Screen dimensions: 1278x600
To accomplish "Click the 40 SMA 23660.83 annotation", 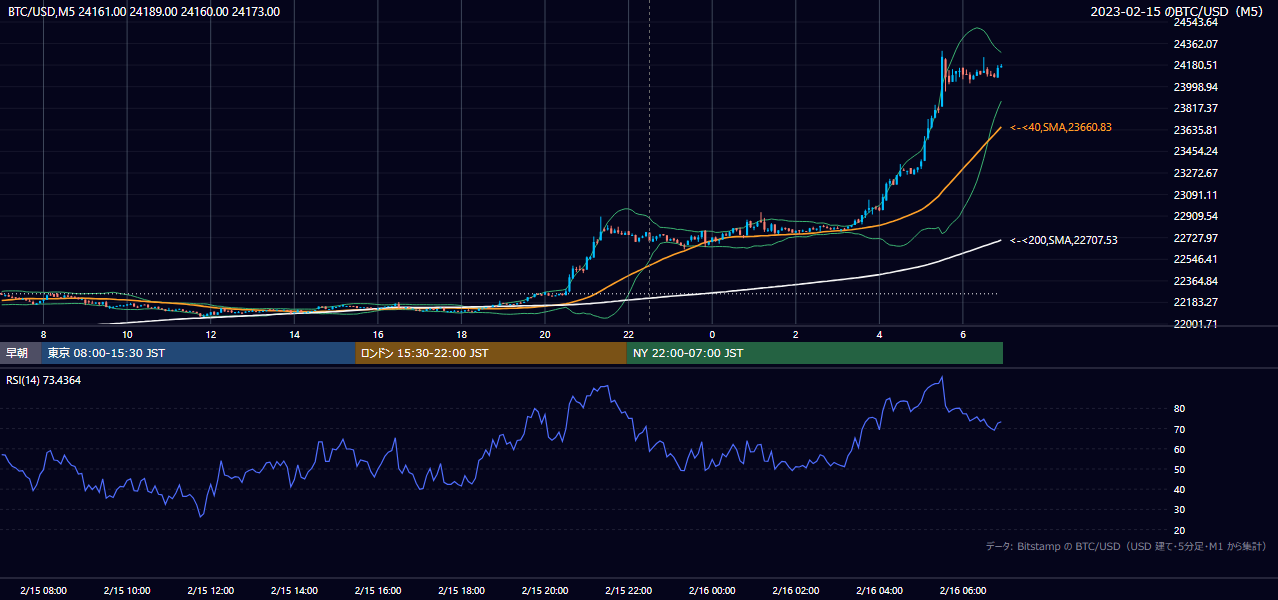I will [x=1061, y=127].
